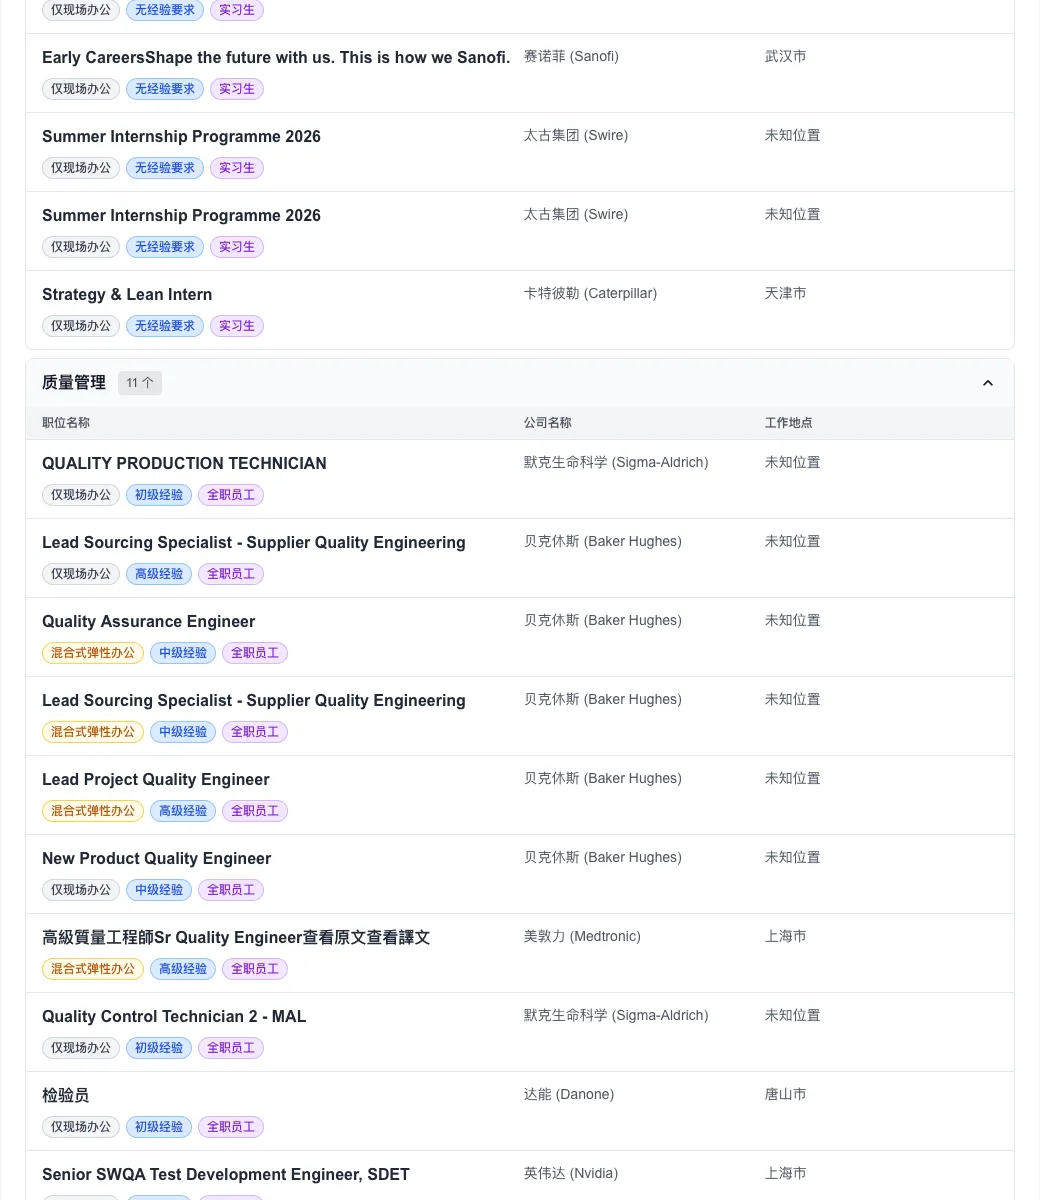Select Sigma-Aldrich in QUALITY PRODUCTION TECHNICIAN row
1040x1200 pixels.
click(x=616, y=463)
